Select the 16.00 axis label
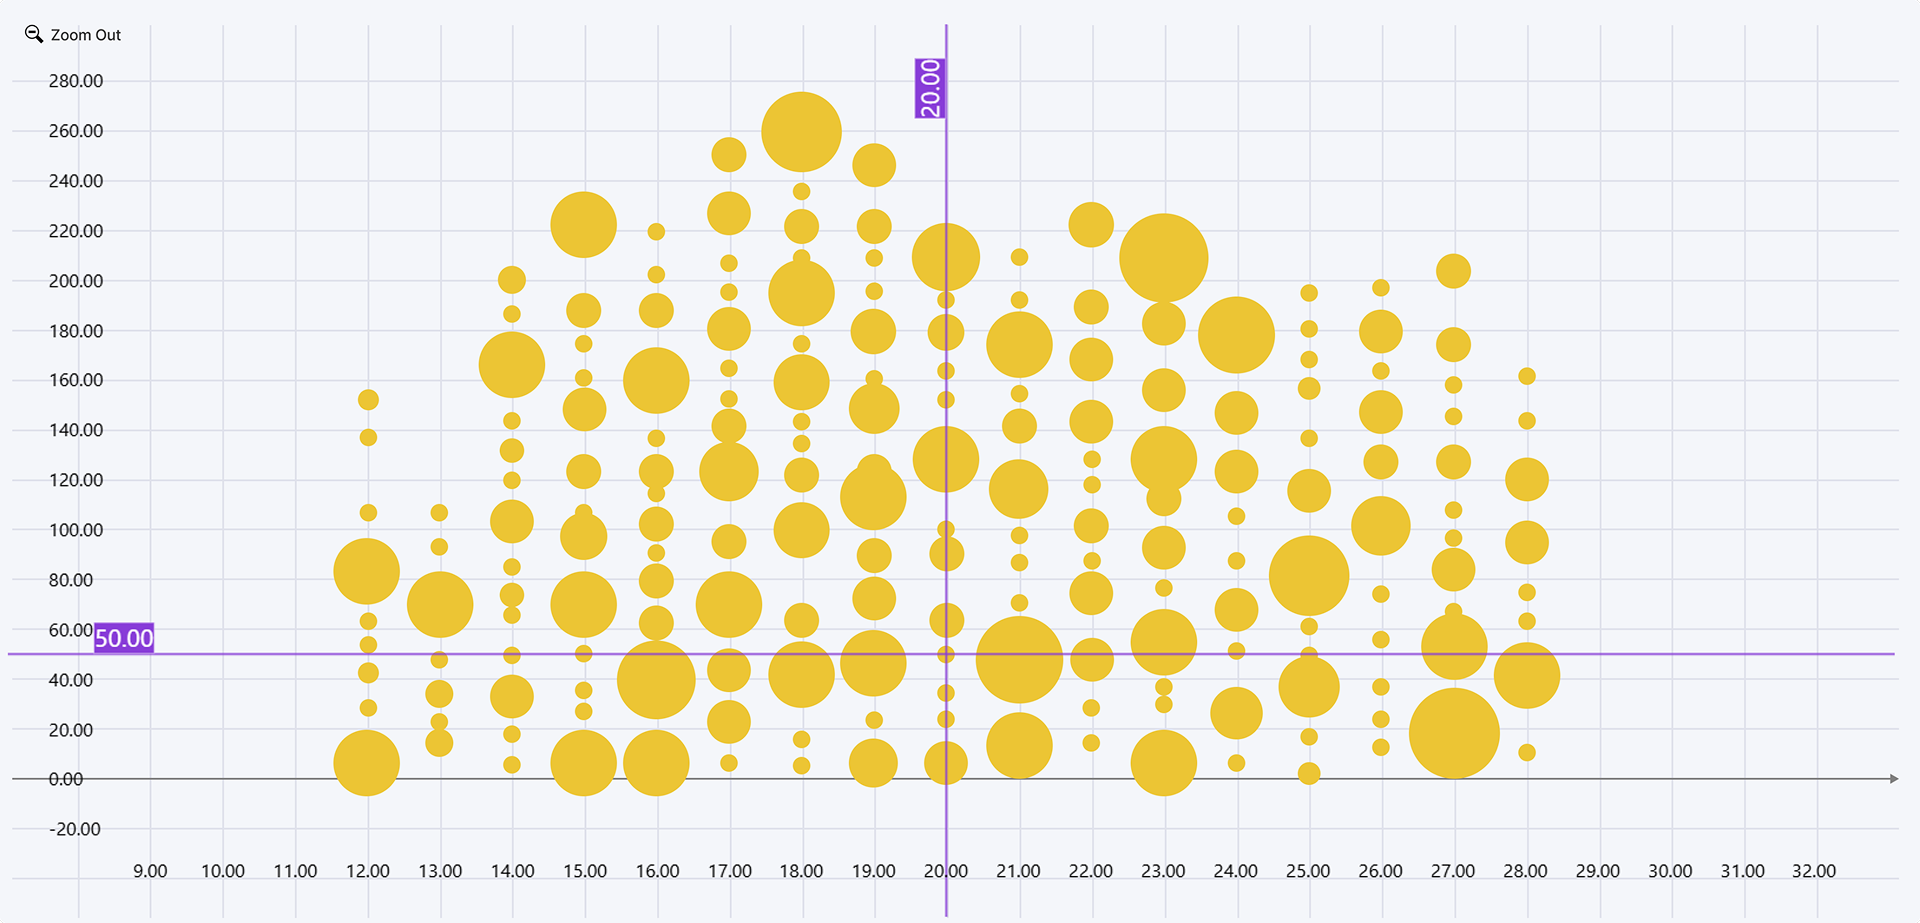 pos(656,871)
